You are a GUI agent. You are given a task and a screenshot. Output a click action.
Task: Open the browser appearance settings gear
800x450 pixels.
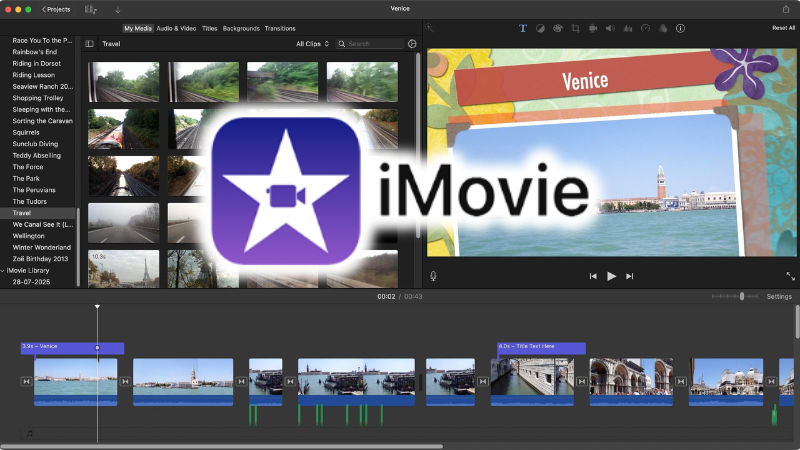(x=412, y=44)
